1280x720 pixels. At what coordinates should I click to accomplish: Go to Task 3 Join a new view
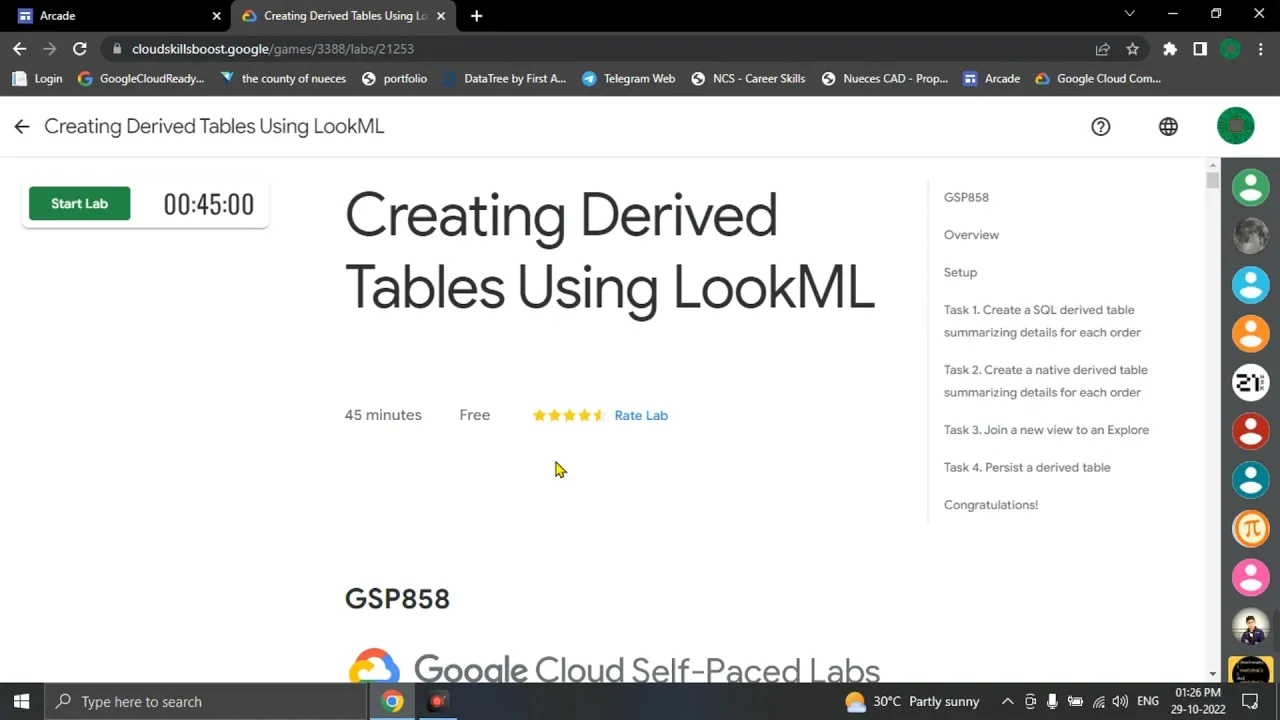point(1046,430)
